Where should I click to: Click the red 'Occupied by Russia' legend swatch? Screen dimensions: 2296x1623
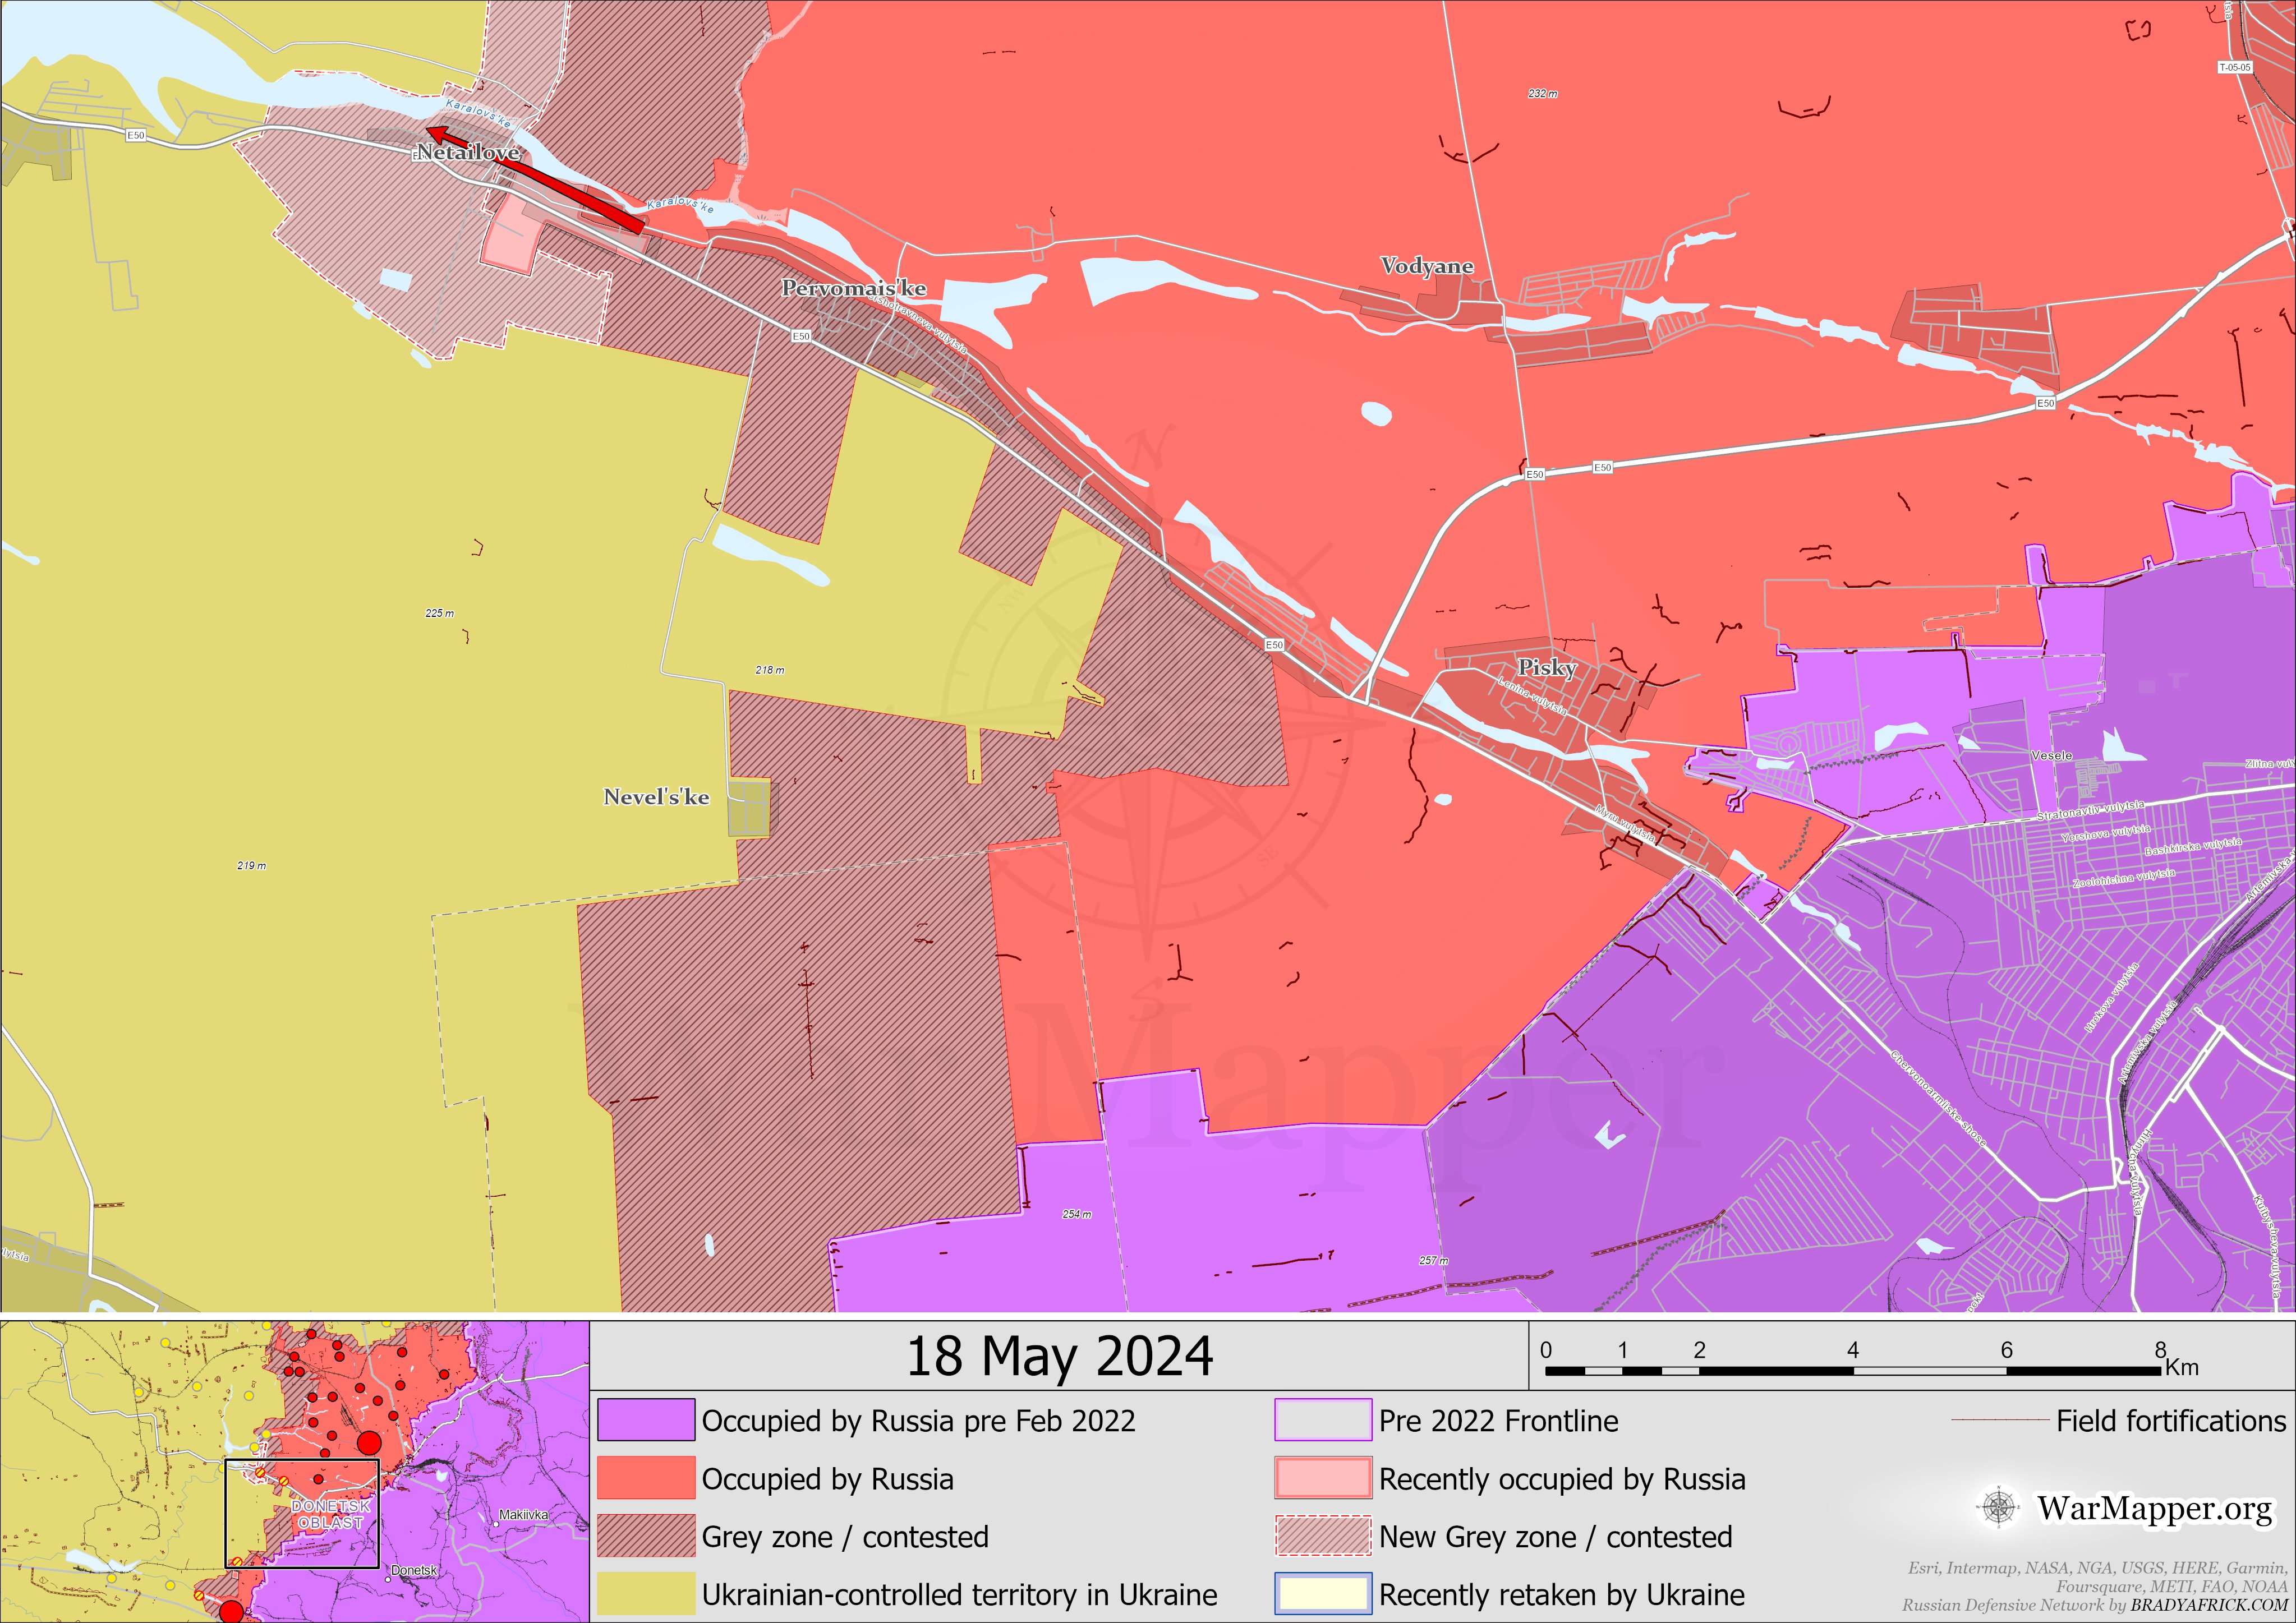click(x=646, y=1478)
